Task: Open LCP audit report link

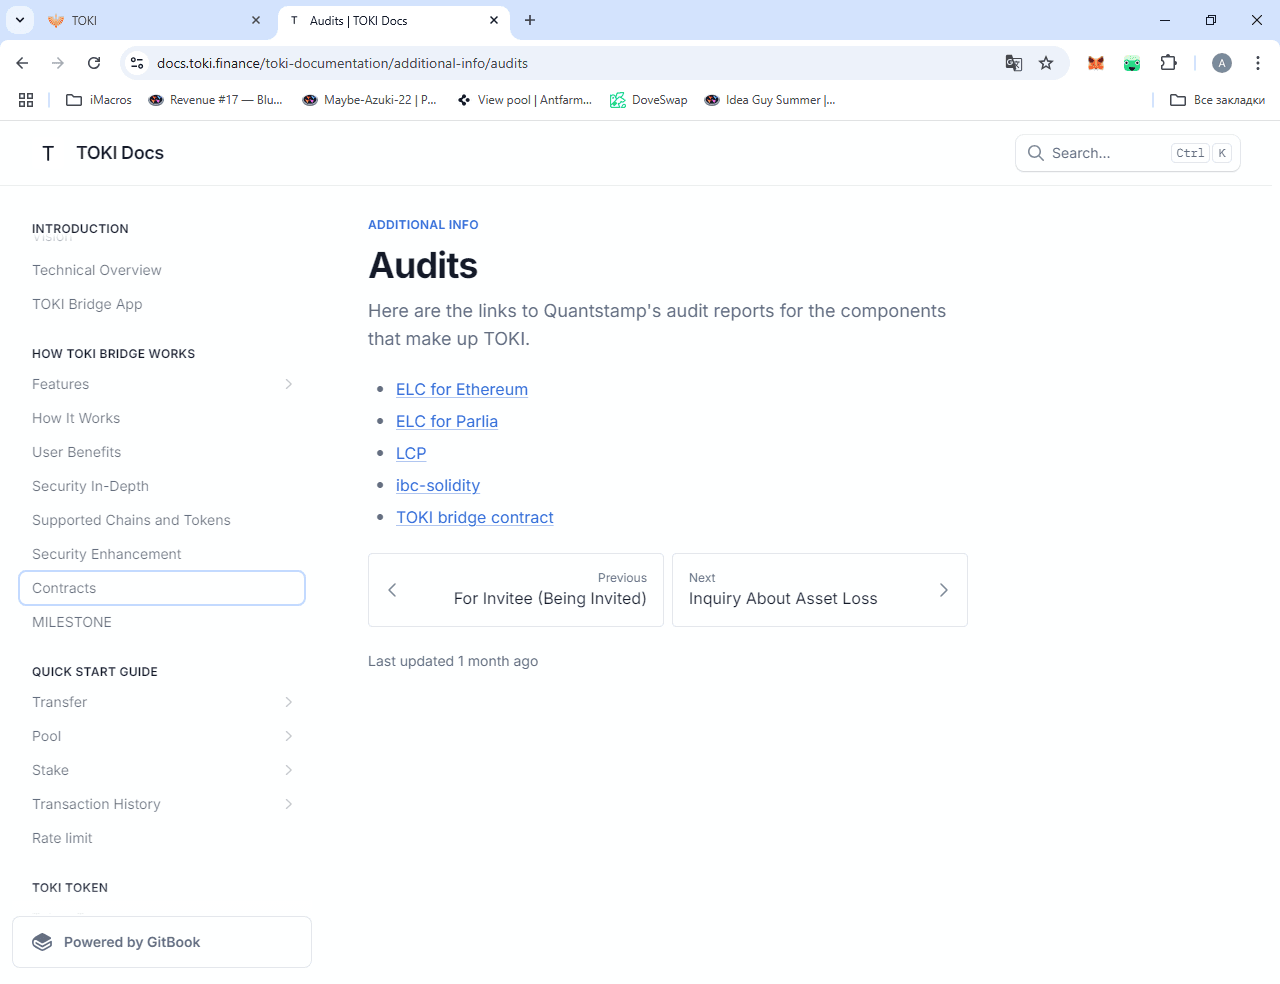Action: 411,453
